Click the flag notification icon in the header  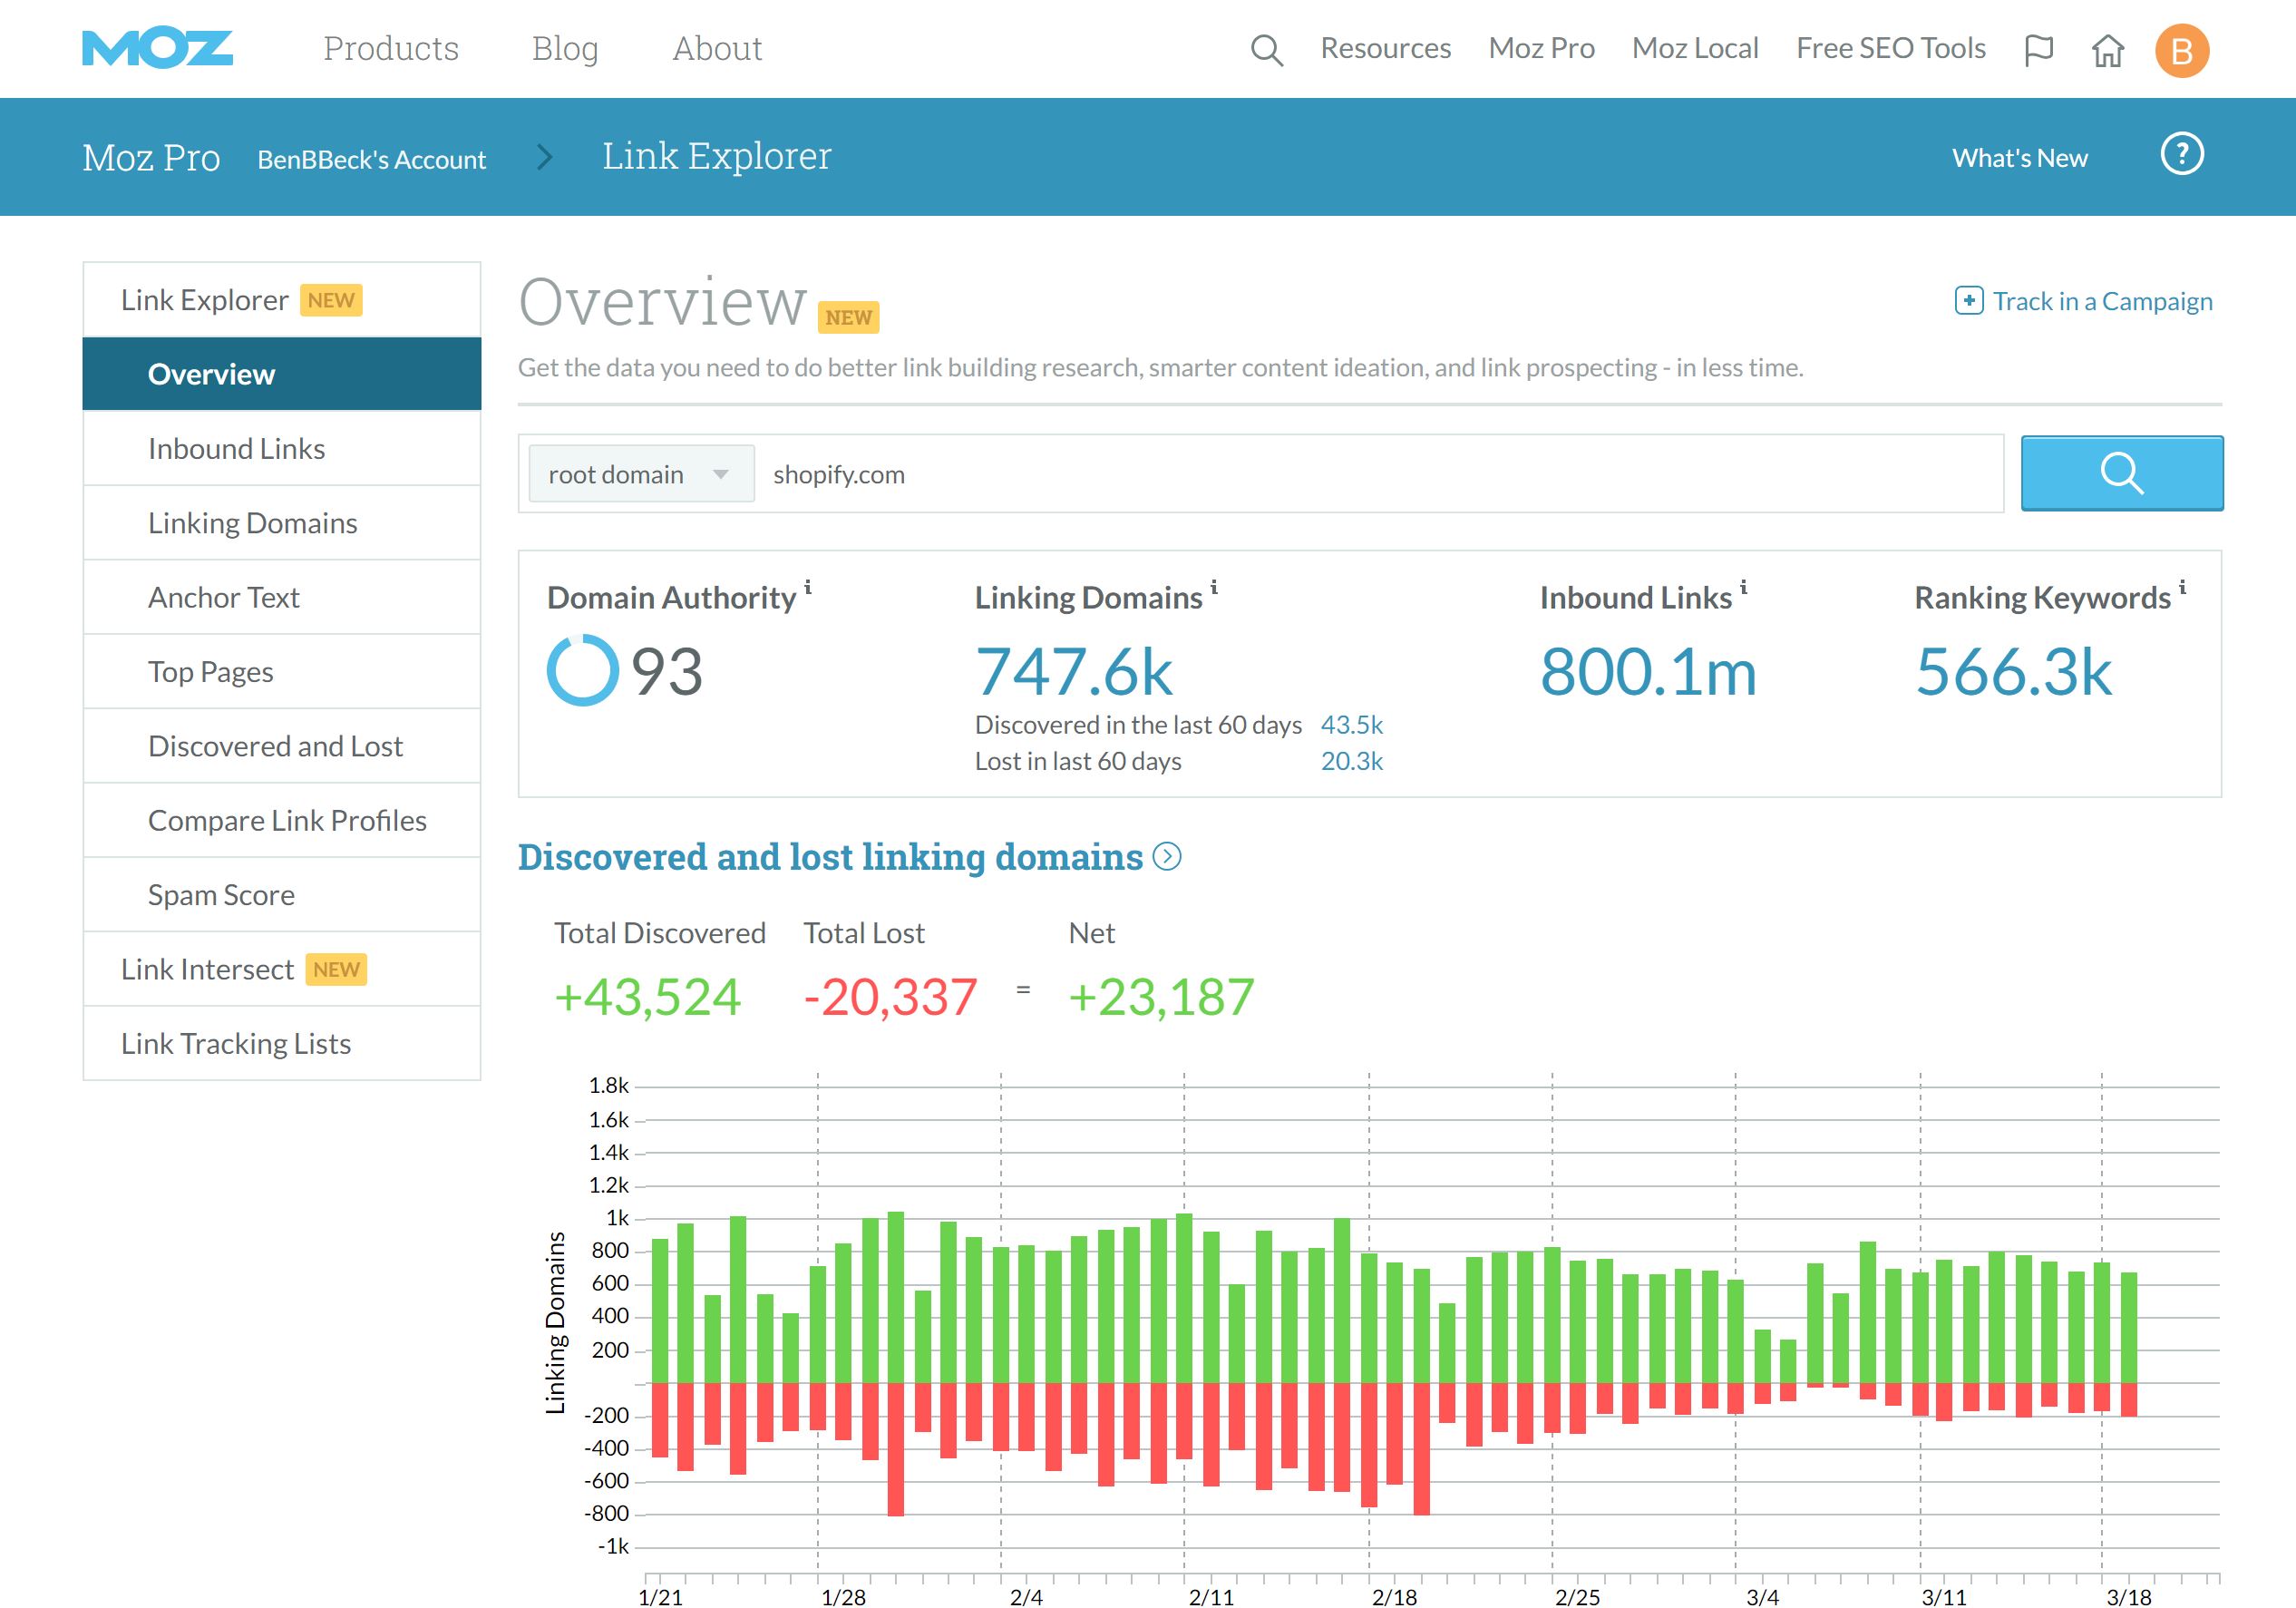[2040, 48]
